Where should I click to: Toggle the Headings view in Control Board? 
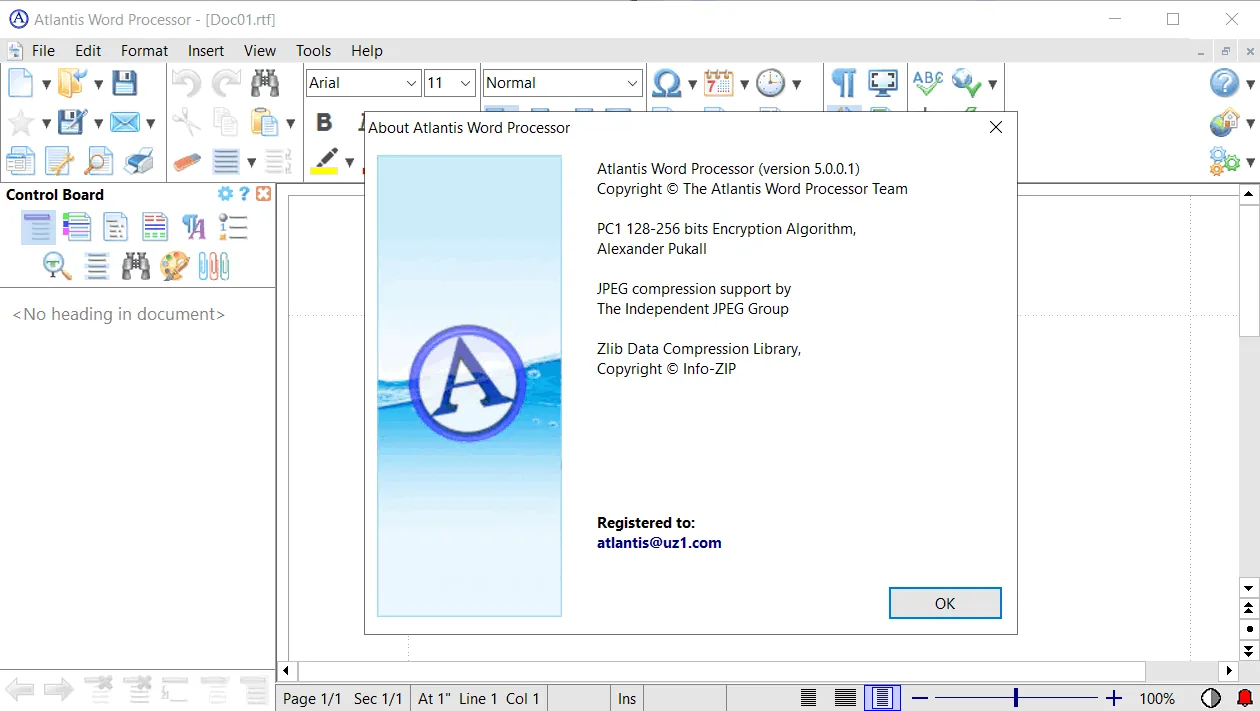(38, 228)
